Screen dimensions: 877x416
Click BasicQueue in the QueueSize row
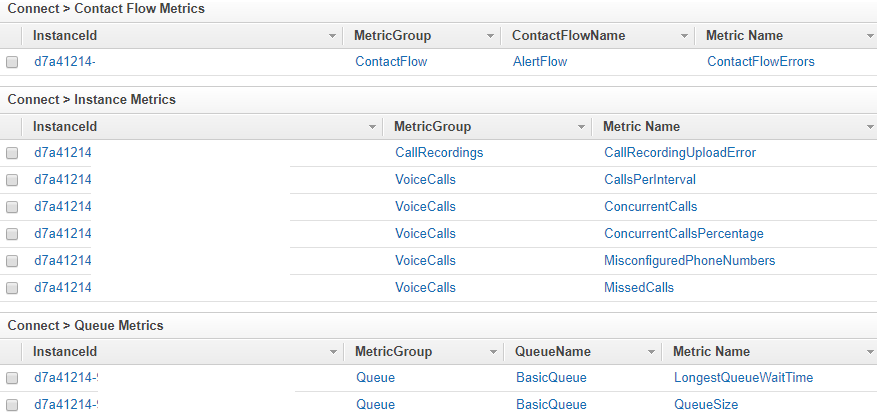tap(551, 404)
